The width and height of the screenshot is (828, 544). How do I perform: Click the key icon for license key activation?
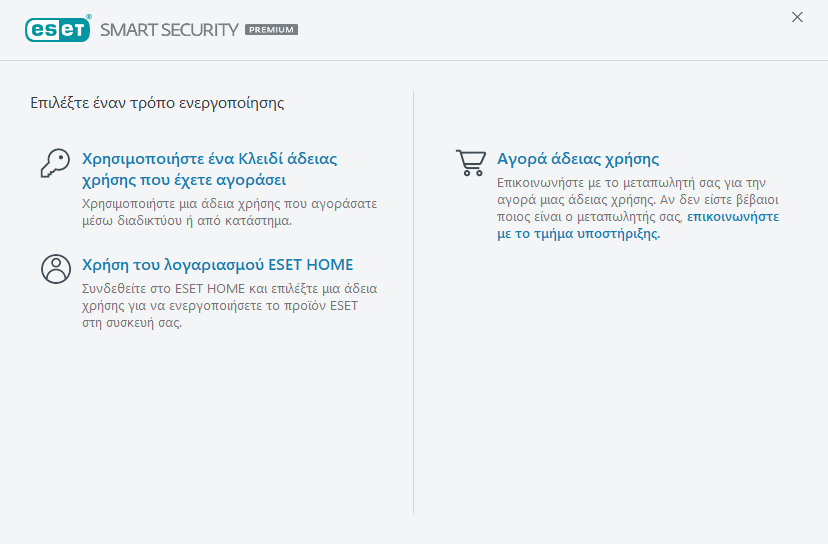tap(55, 163)
